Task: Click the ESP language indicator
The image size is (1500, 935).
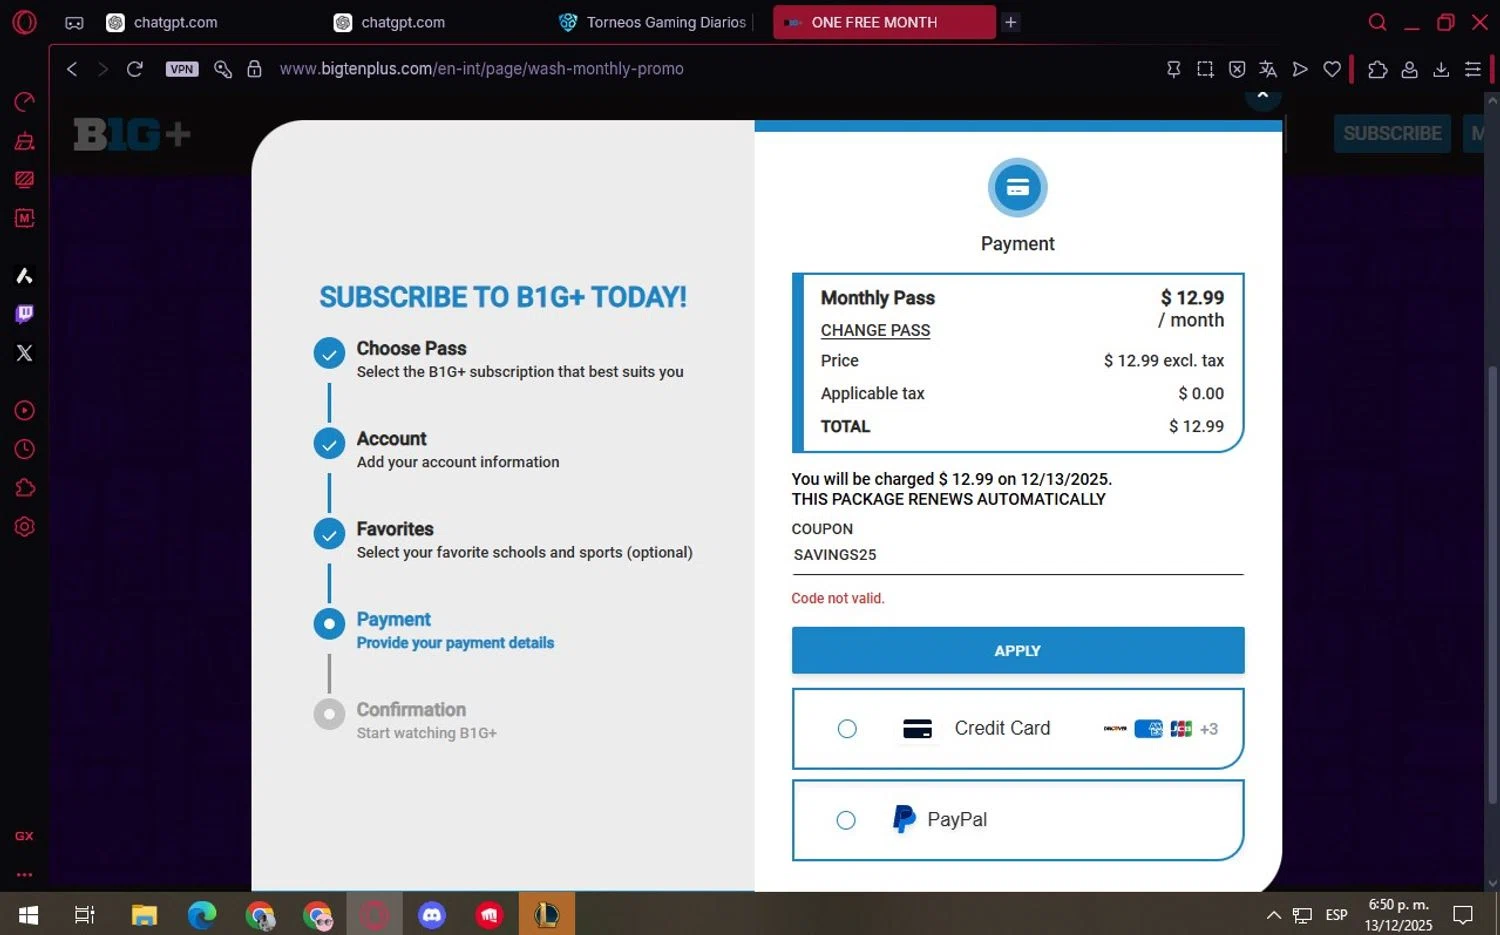Action: click(x=1336, y=914)
